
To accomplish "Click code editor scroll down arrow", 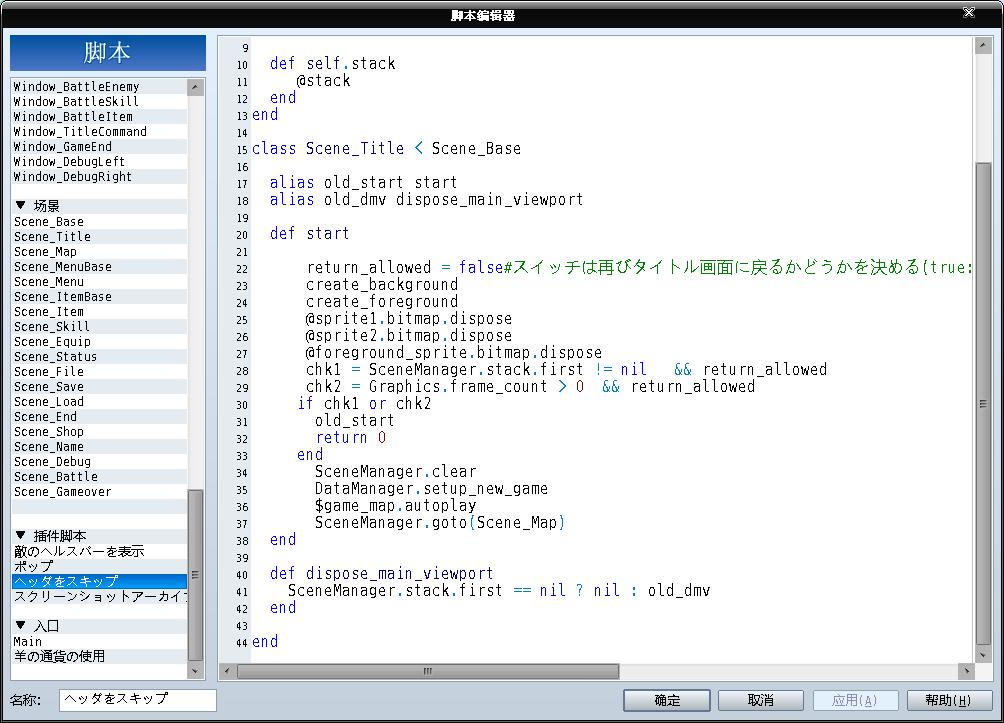I will (x=983, y=655).
